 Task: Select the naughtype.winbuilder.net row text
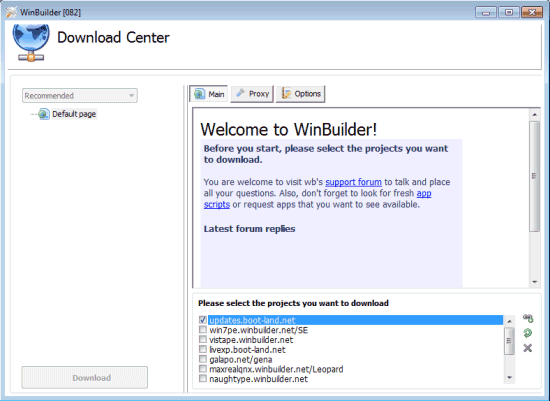pos(259,379)
